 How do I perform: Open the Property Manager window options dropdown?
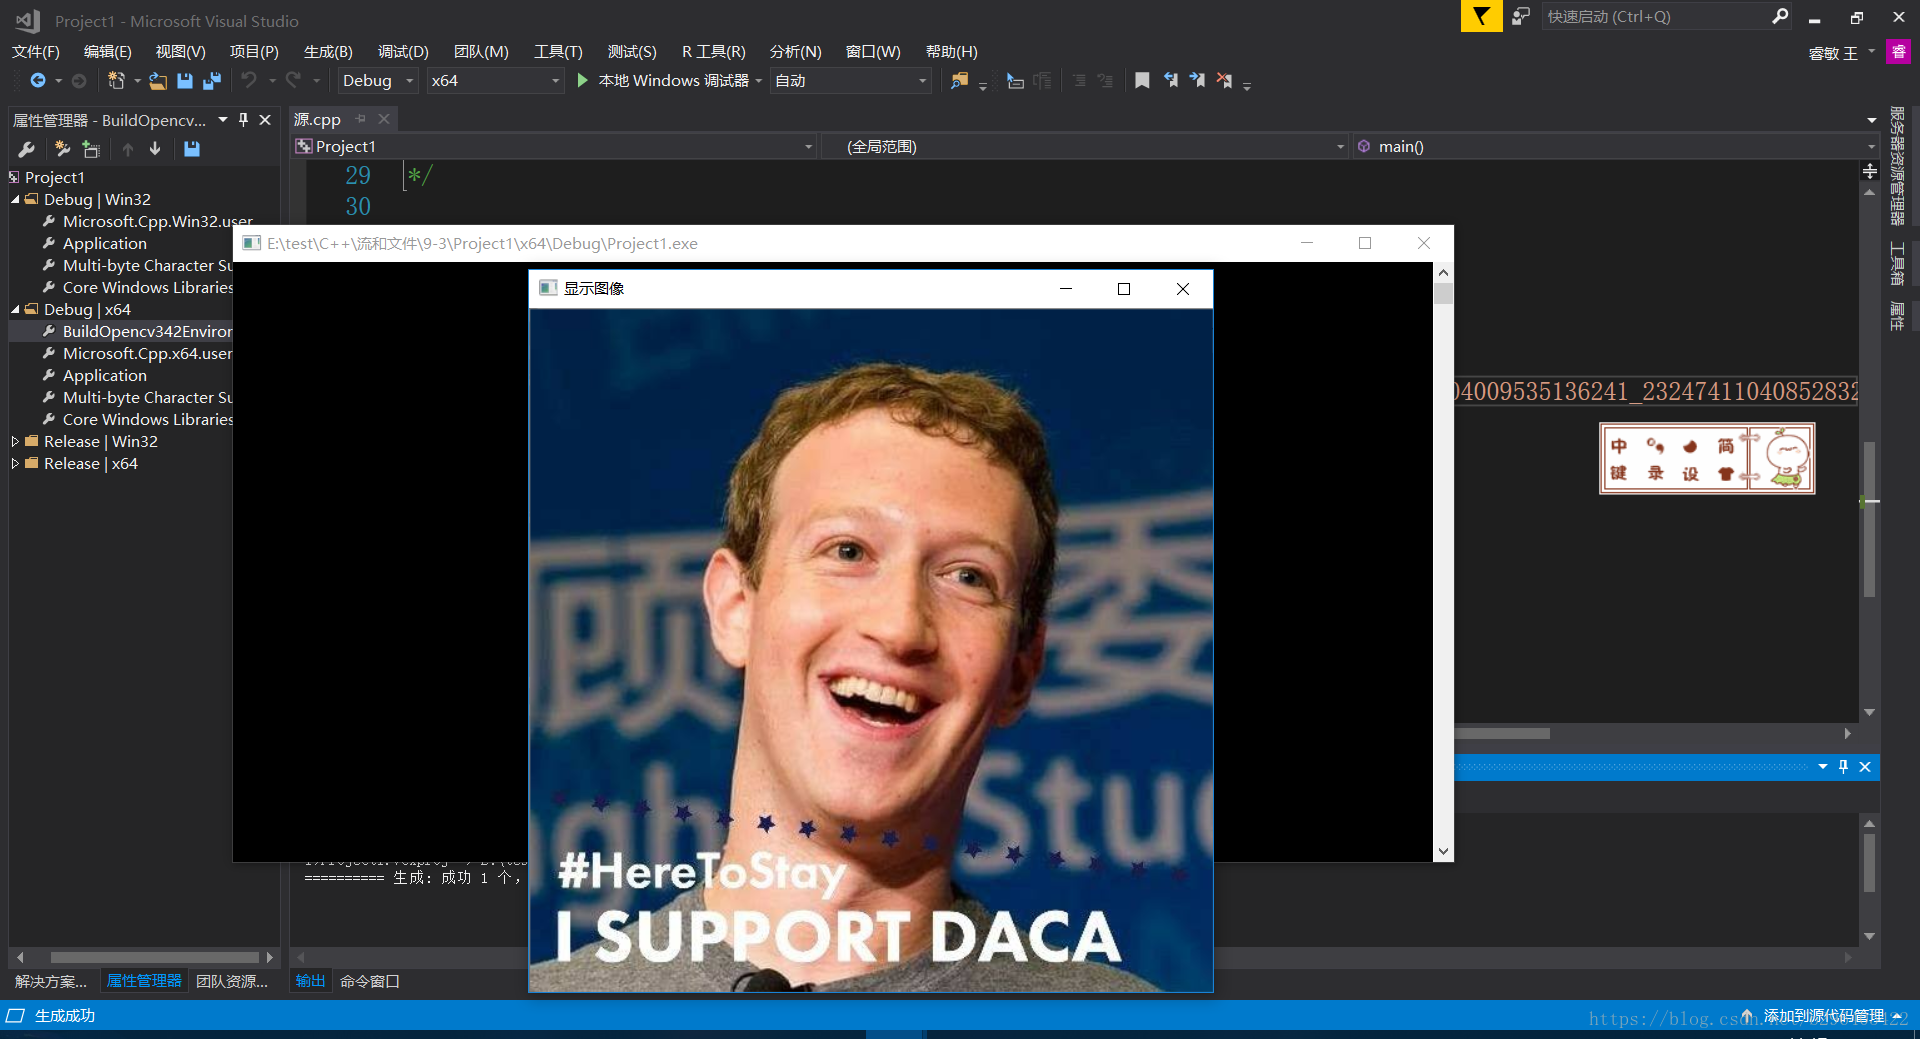(223, 120)
